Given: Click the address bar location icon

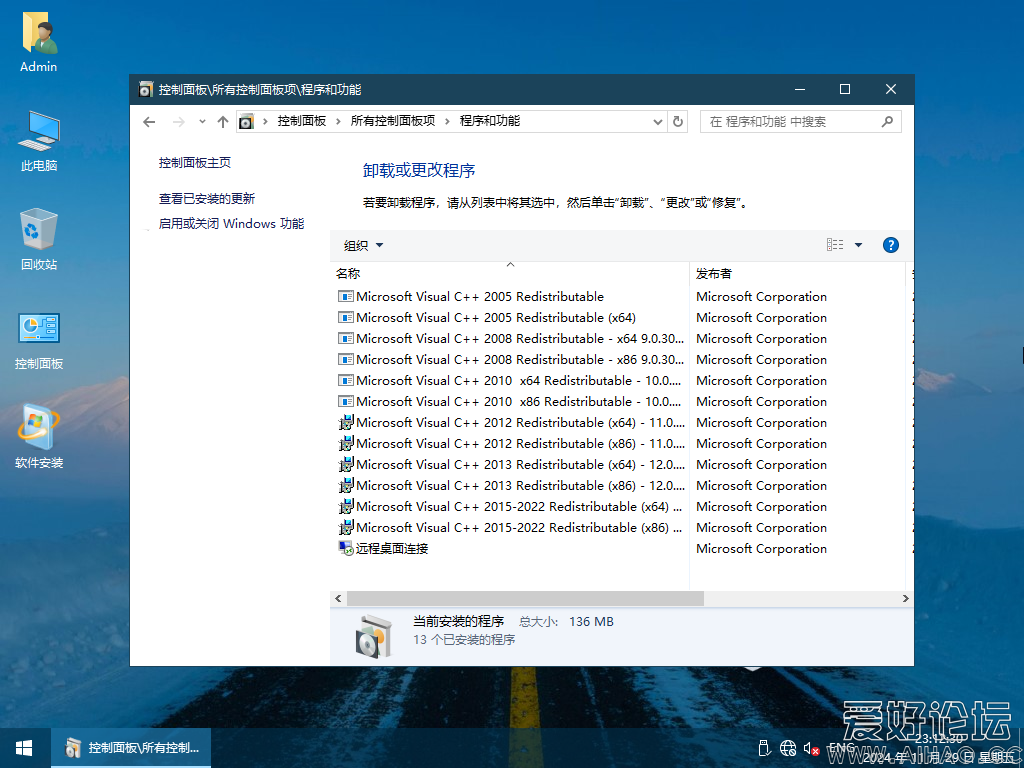Looking at the screenshot, I should (246, 121).
